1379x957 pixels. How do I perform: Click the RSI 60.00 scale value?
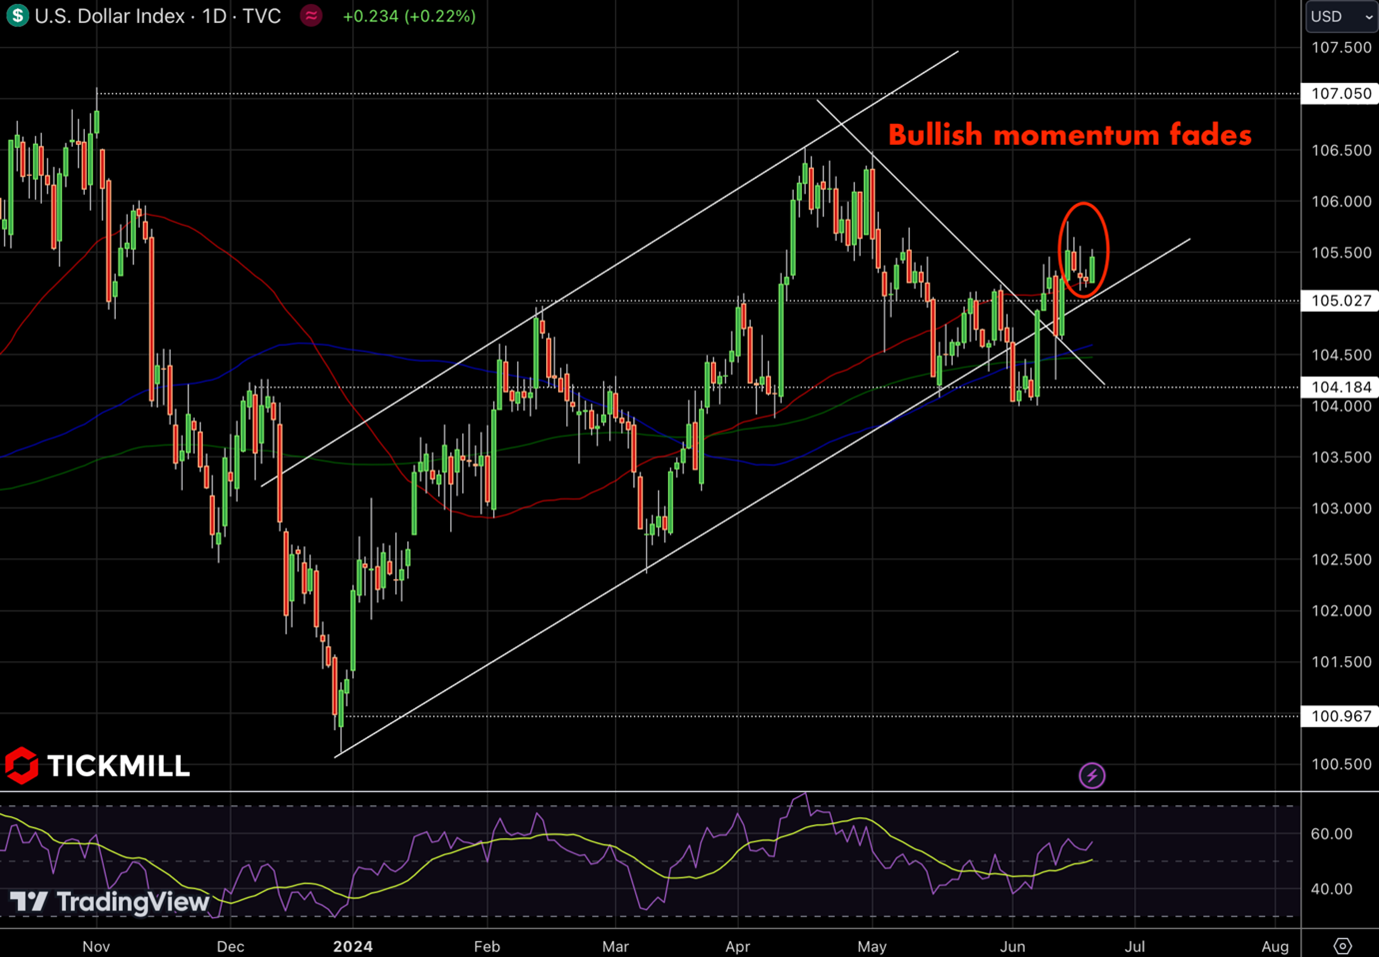point(1331,833)
